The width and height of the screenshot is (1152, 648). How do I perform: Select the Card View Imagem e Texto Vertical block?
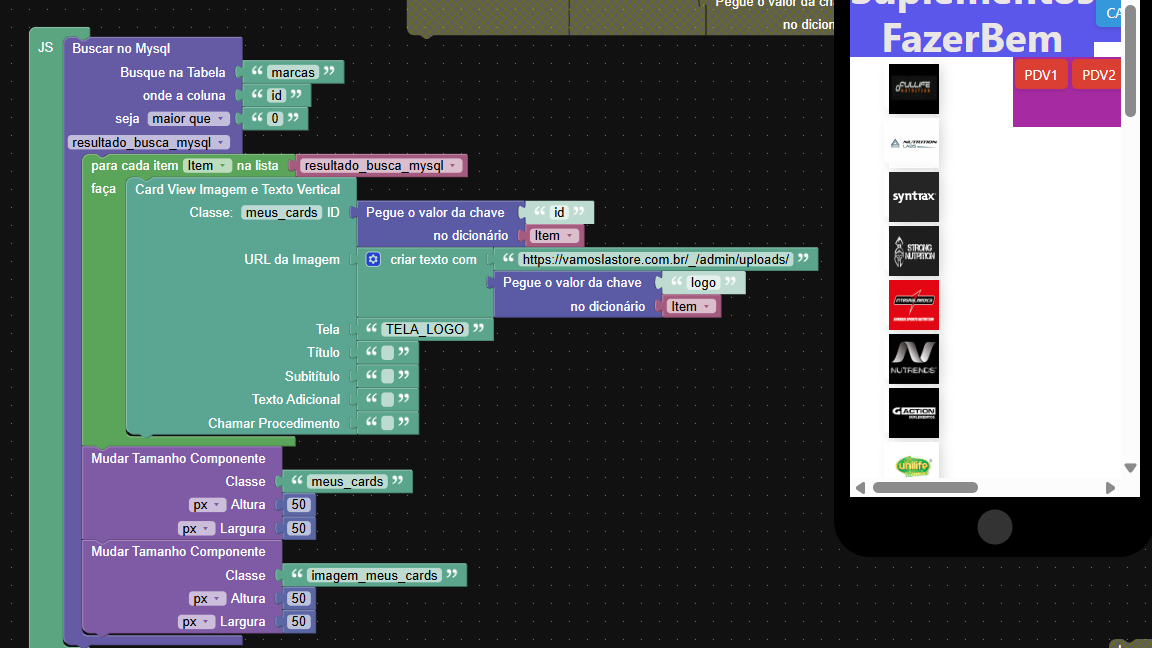pyautogui.click(x=237, y=190)
